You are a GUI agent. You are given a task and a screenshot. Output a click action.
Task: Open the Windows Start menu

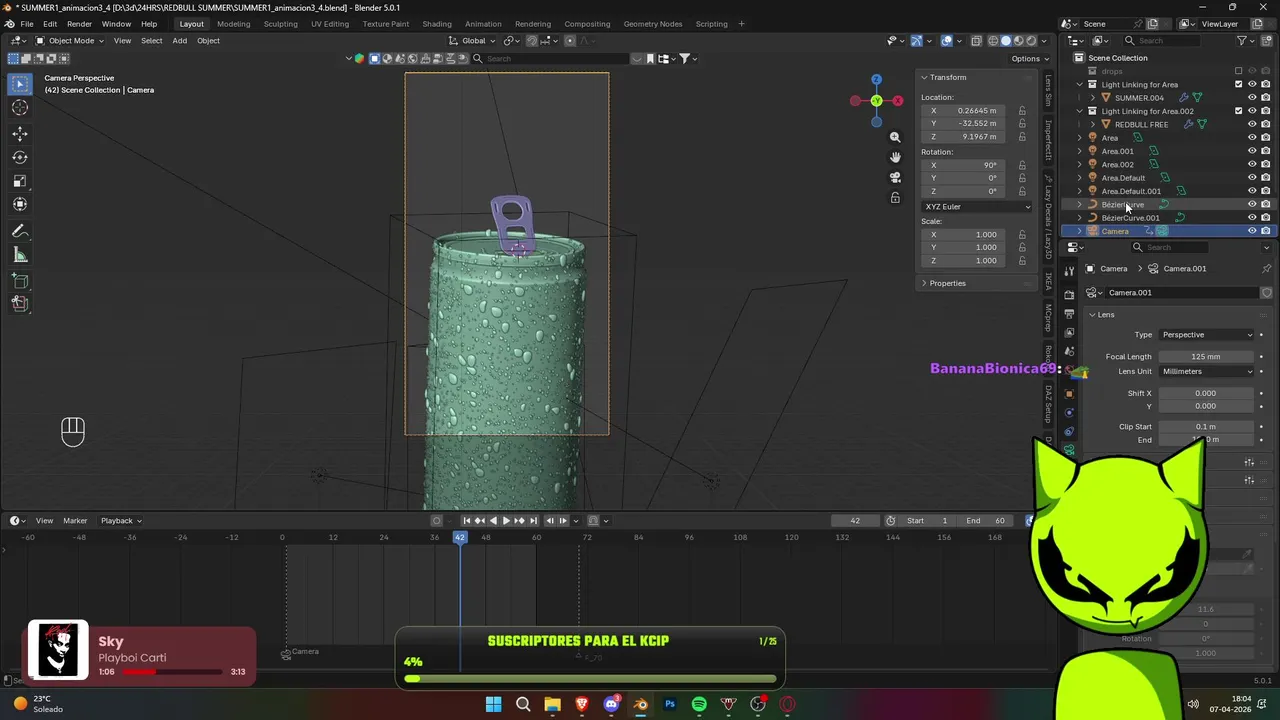coord(493,704)
